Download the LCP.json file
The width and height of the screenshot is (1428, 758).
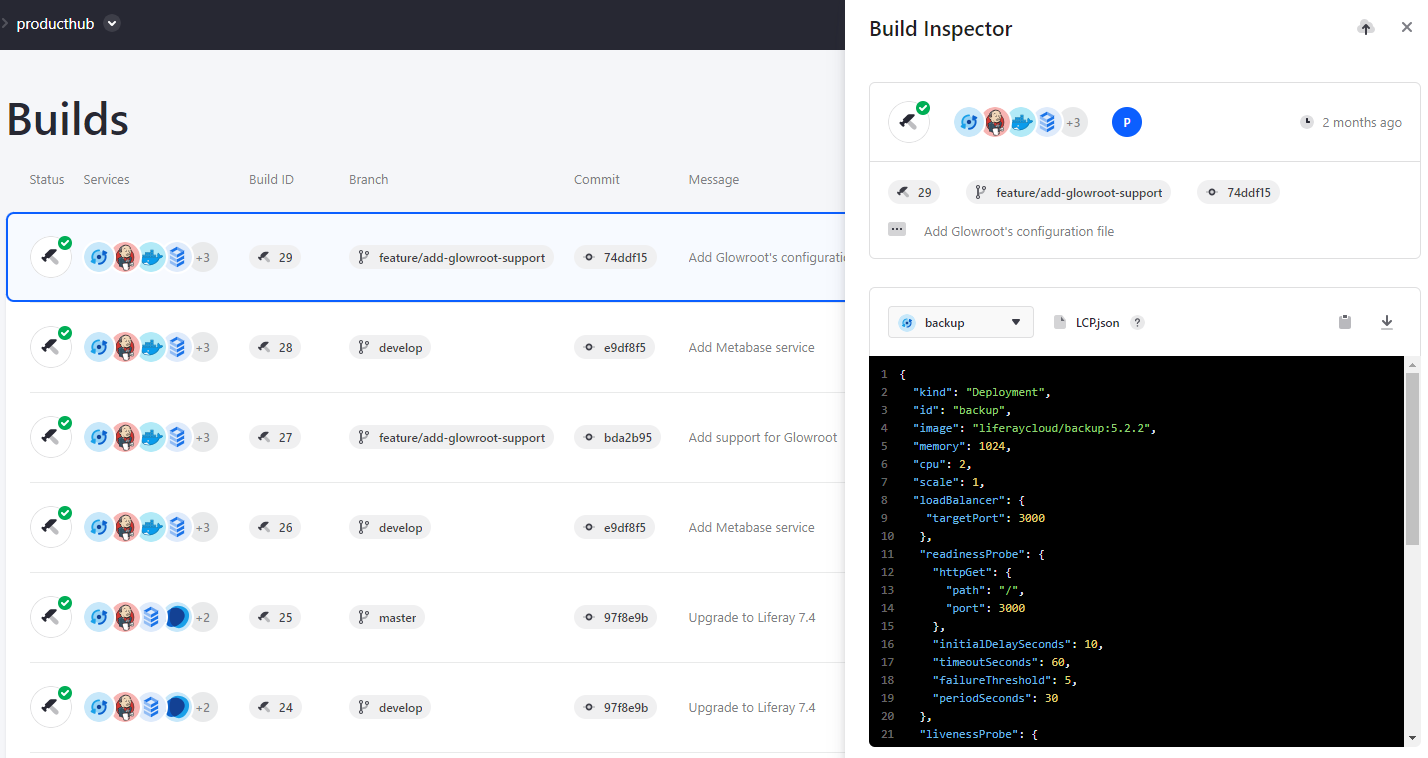coord(1387,322)
